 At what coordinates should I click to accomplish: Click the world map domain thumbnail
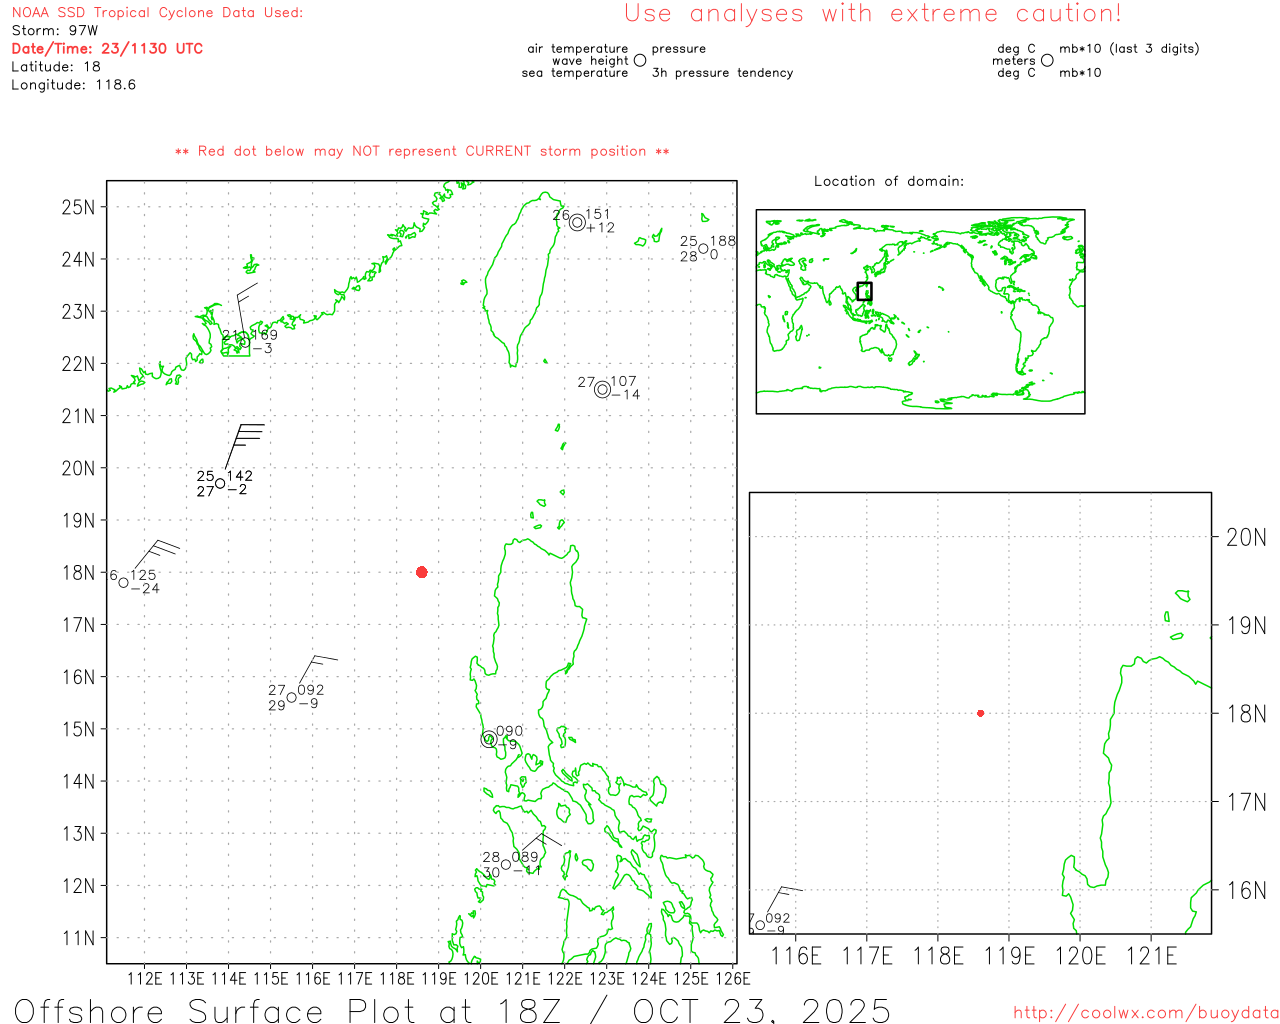tap(920, 311)
